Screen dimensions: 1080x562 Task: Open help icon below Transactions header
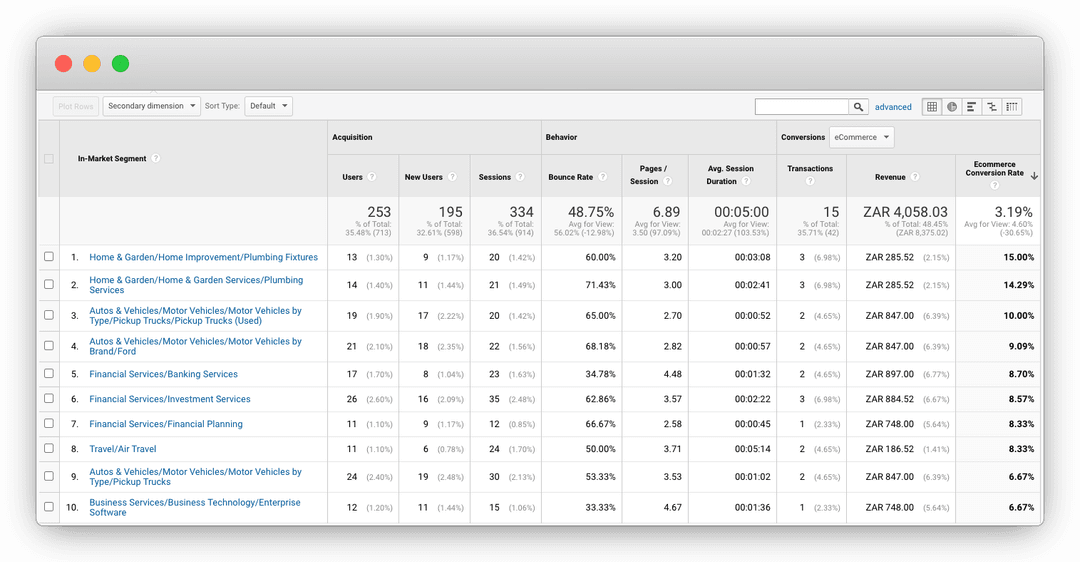(810, 181)
